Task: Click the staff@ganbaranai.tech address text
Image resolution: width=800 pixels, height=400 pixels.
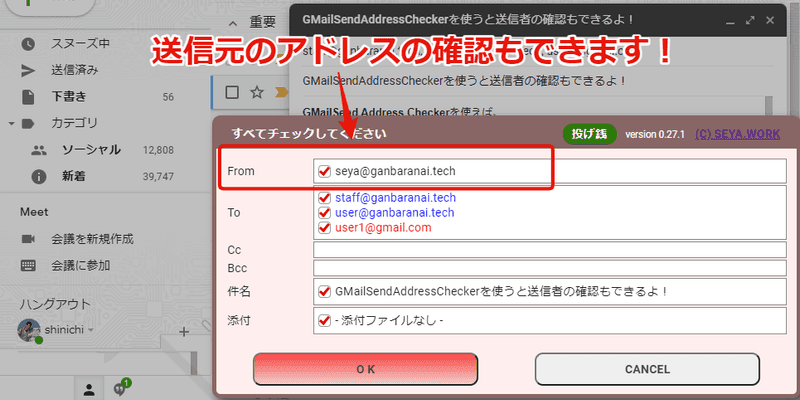Action: pos(395,197)
